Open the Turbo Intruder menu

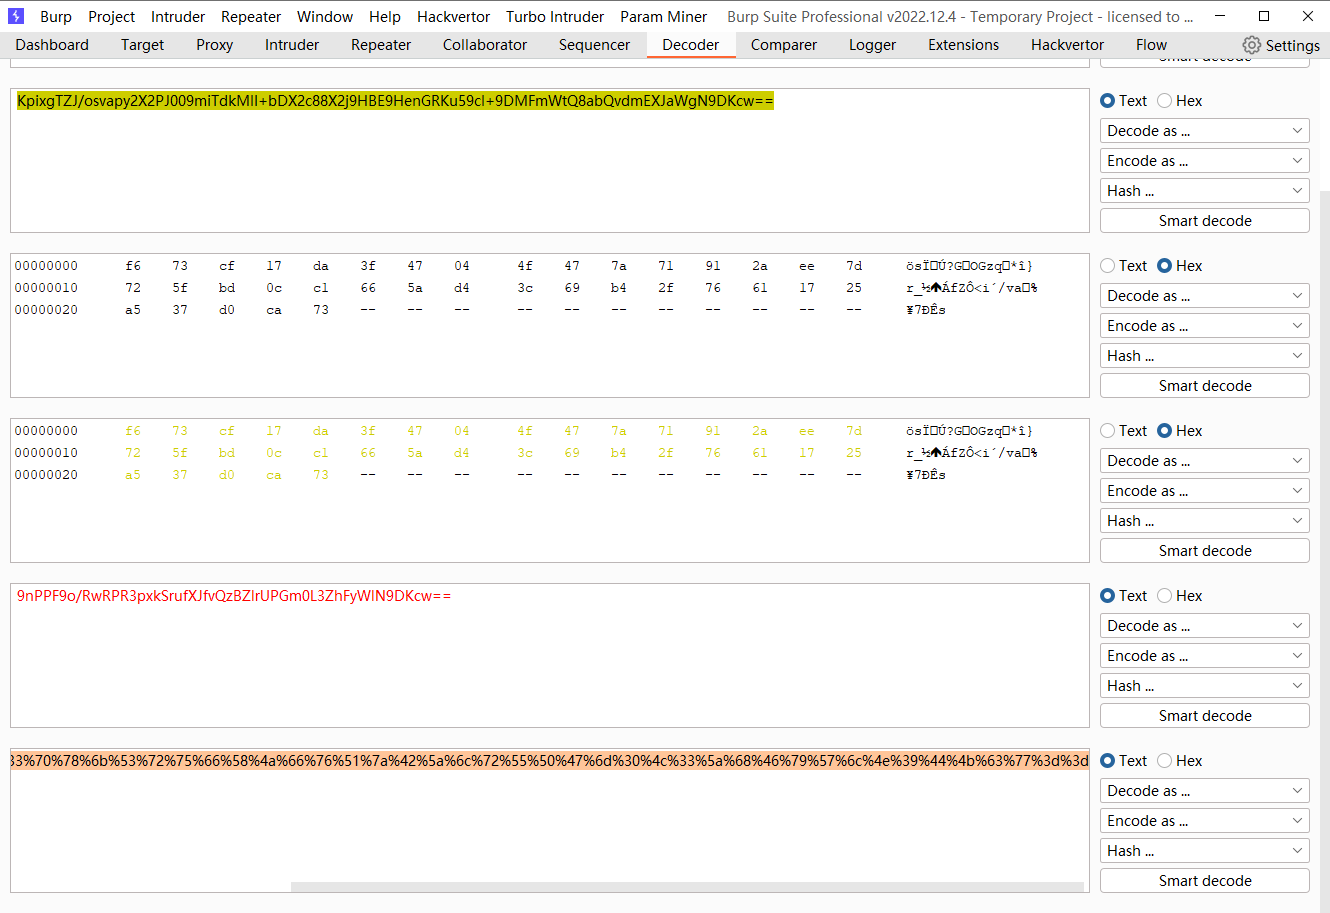coord(555,16)
